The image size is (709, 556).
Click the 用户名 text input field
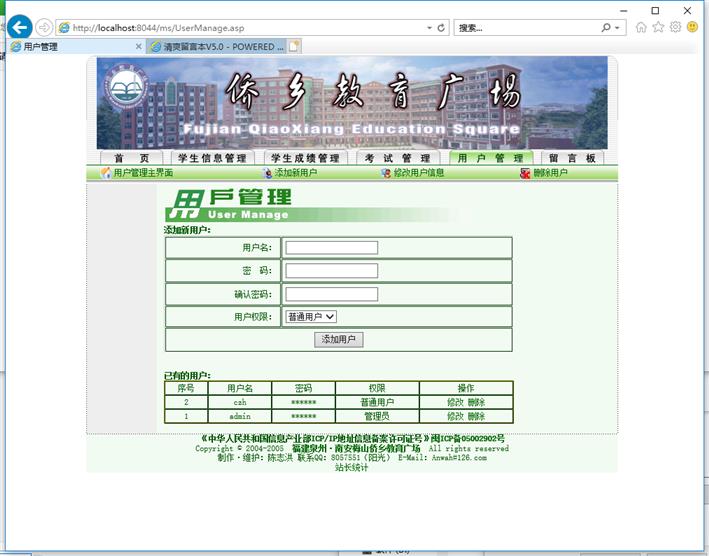click(331, 247)
